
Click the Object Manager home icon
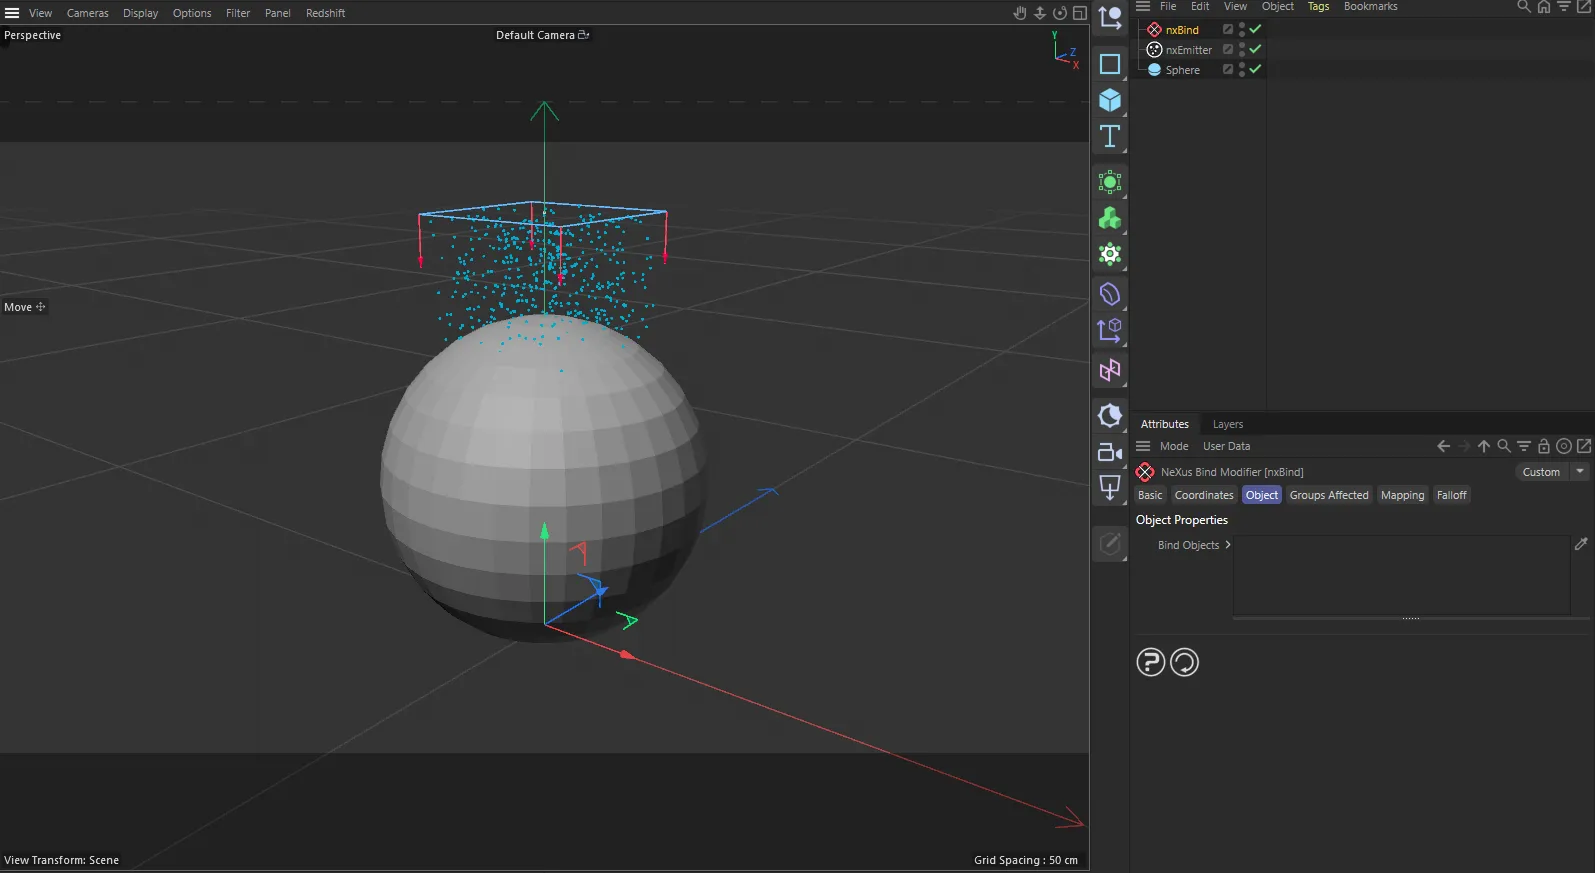click(1544, 7)
